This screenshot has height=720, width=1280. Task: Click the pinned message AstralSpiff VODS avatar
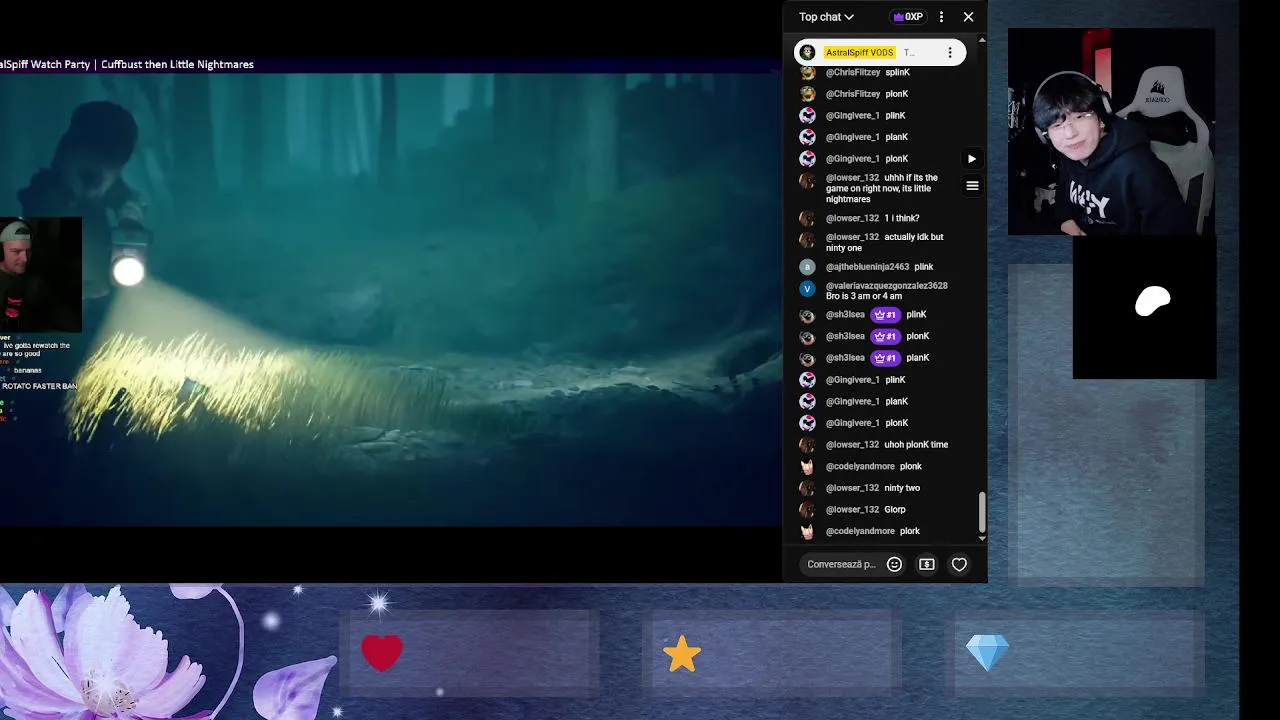tap(808, 52)
